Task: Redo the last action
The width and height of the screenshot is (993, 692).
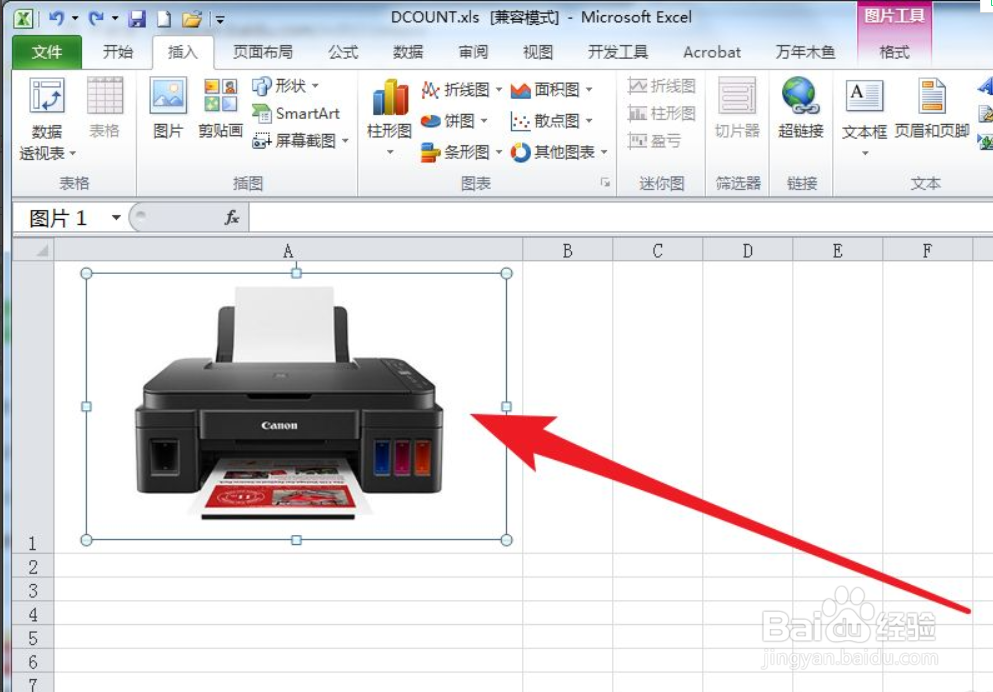Action: tap(96, 18)
